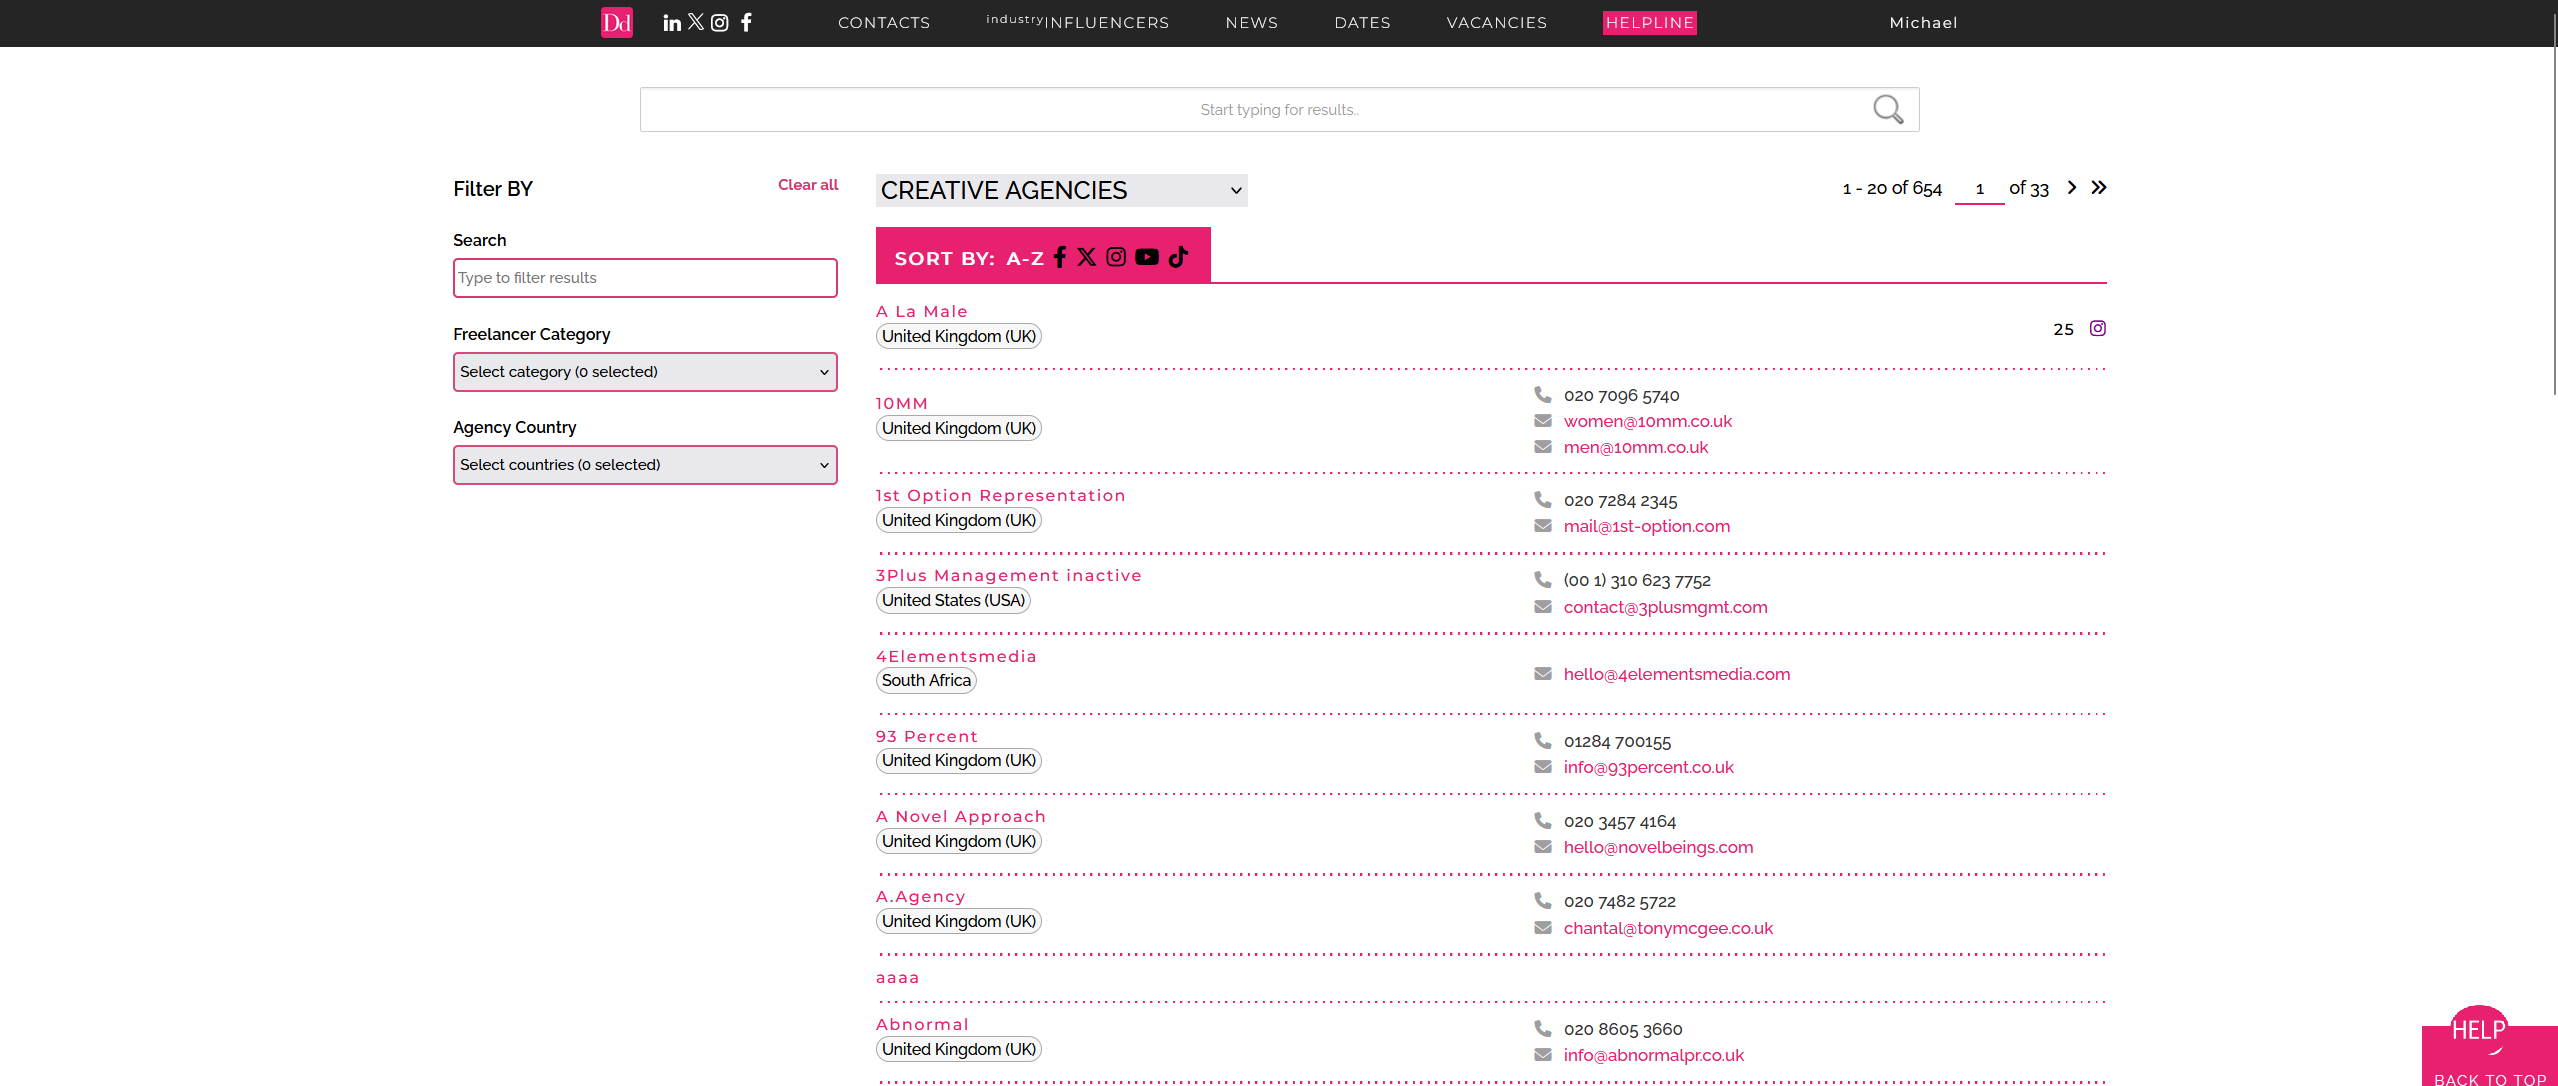2558x1086 pixels.
Task: Click the Type to filter results field
Action: tap(645, 278)
